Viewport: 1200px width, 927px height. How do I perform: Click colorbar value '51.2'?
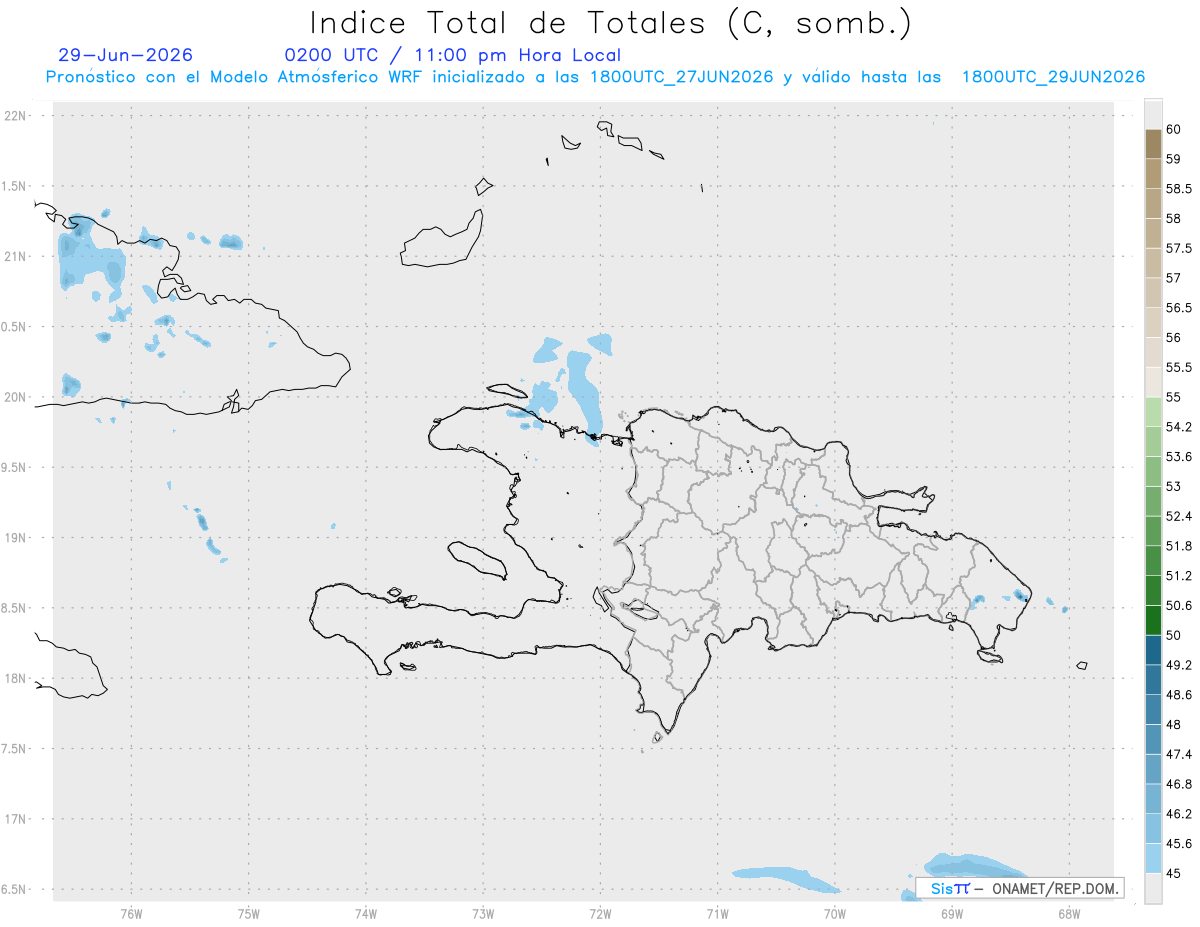click(1179, 576)
